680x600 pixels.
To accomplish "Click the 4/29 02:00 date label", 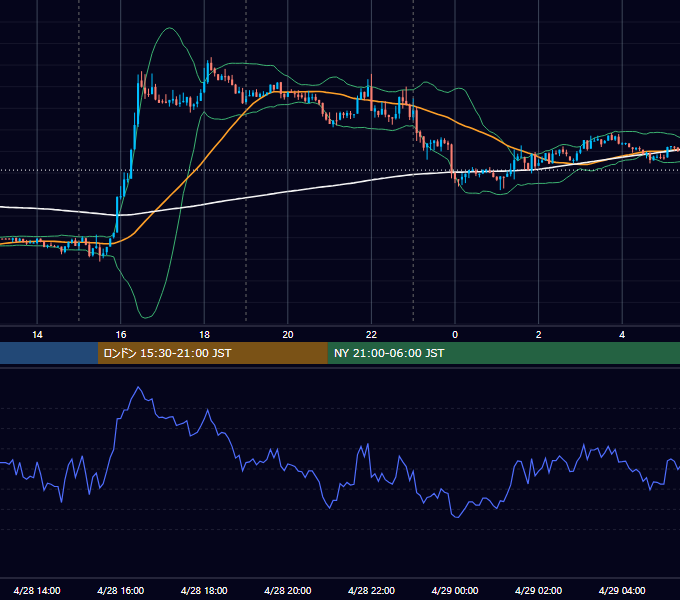I will (538, 590).
